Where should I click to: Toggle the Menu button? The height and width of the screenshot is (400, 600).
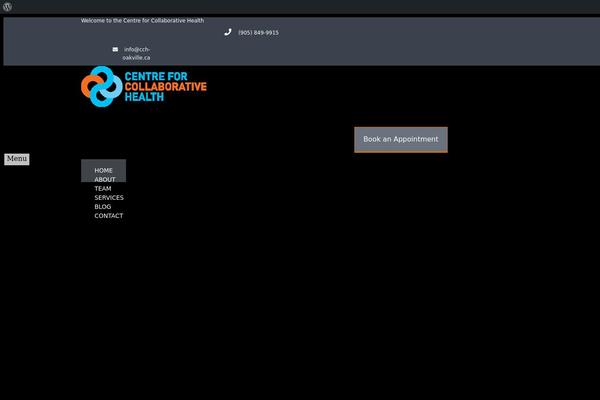17,159
